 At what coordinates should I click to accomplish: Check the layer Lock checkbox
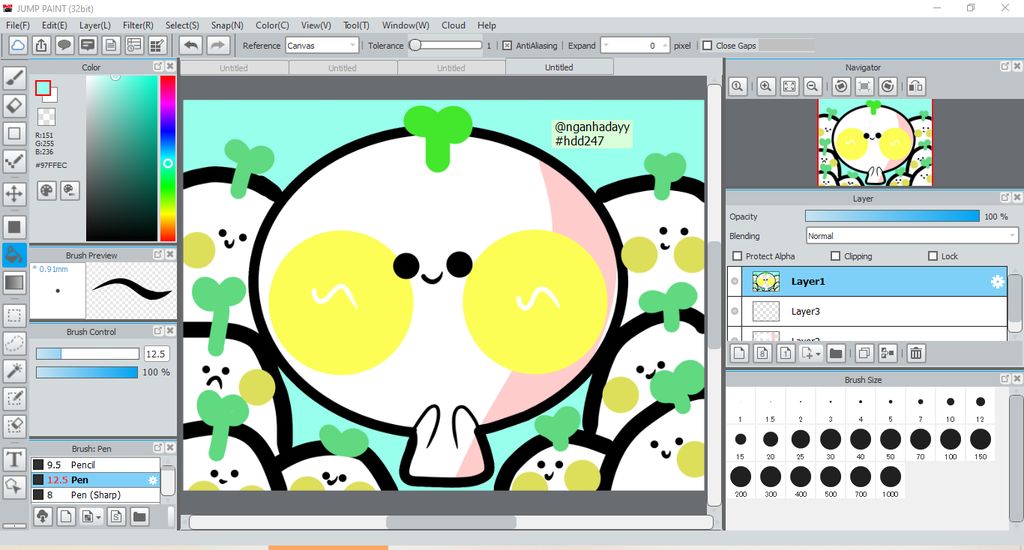click(933, 256)
